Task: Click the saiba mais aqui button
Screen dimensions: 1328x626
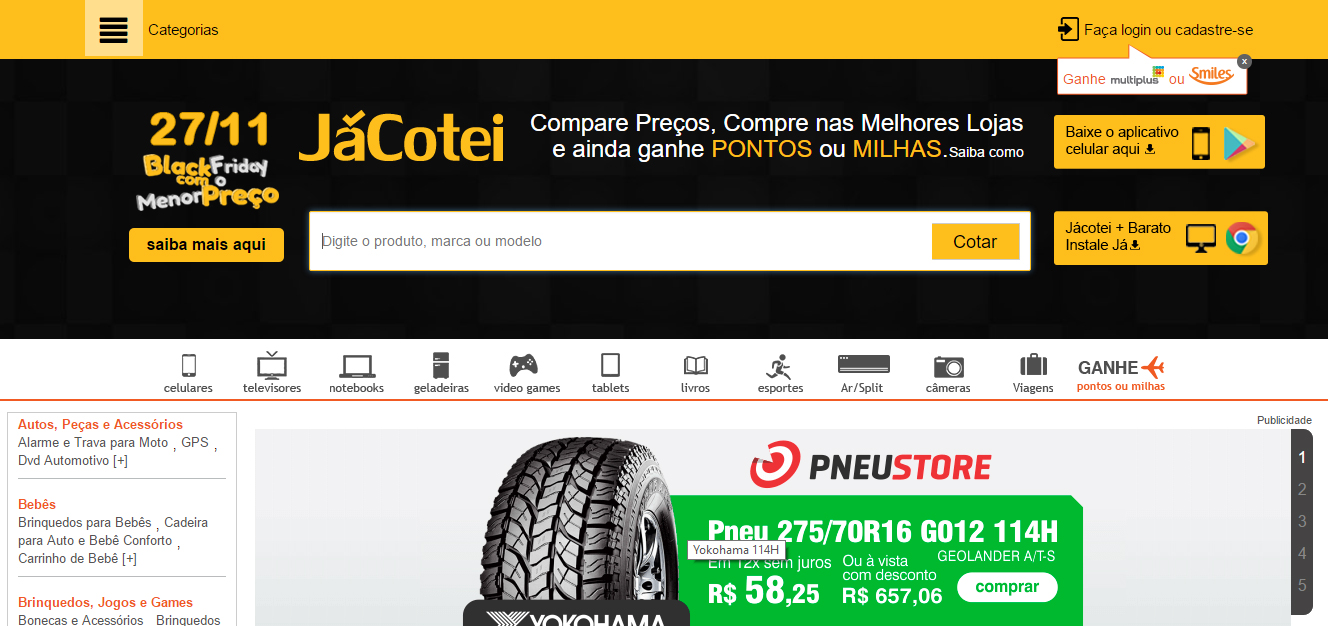Action: coord(206,245)
